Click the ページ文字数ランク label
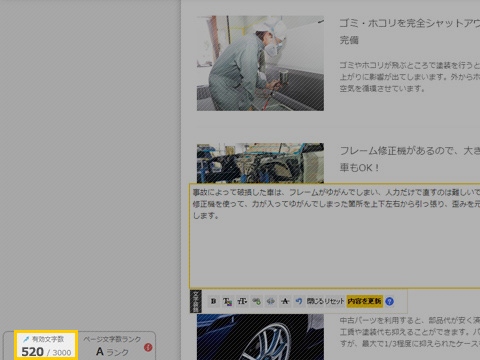The image size is (480, 360). coord(112,339)
